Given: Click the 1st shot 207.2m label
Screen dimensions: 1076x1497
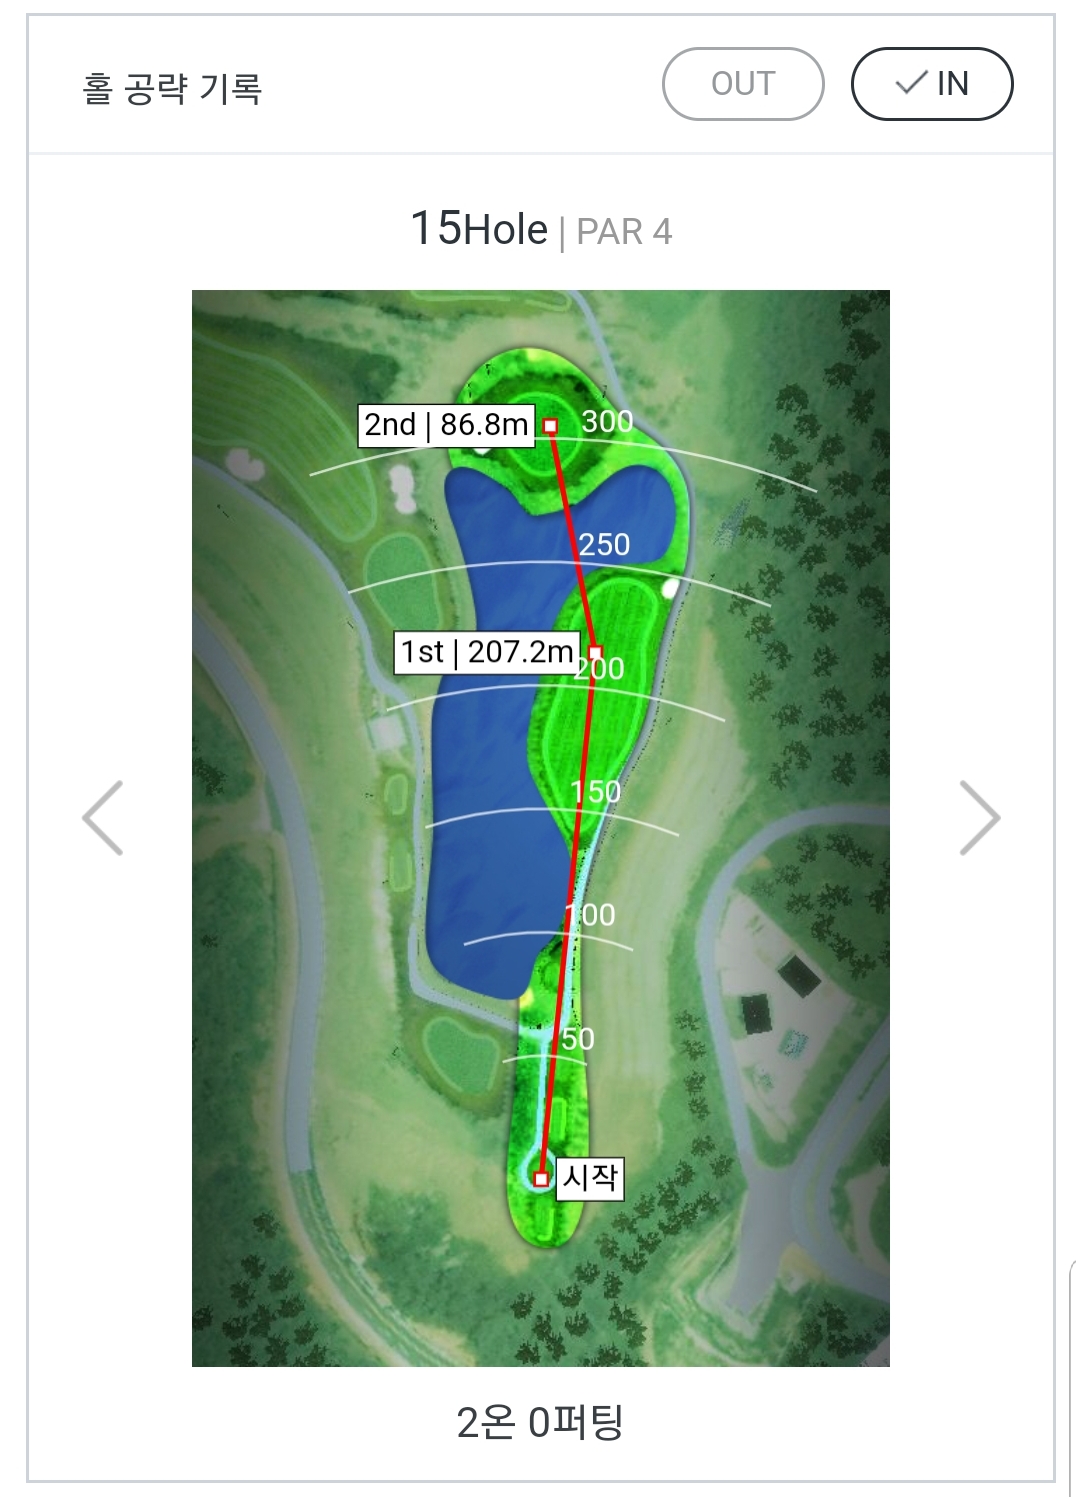Looking at the screenshot, I should click(x=487, y=652).
